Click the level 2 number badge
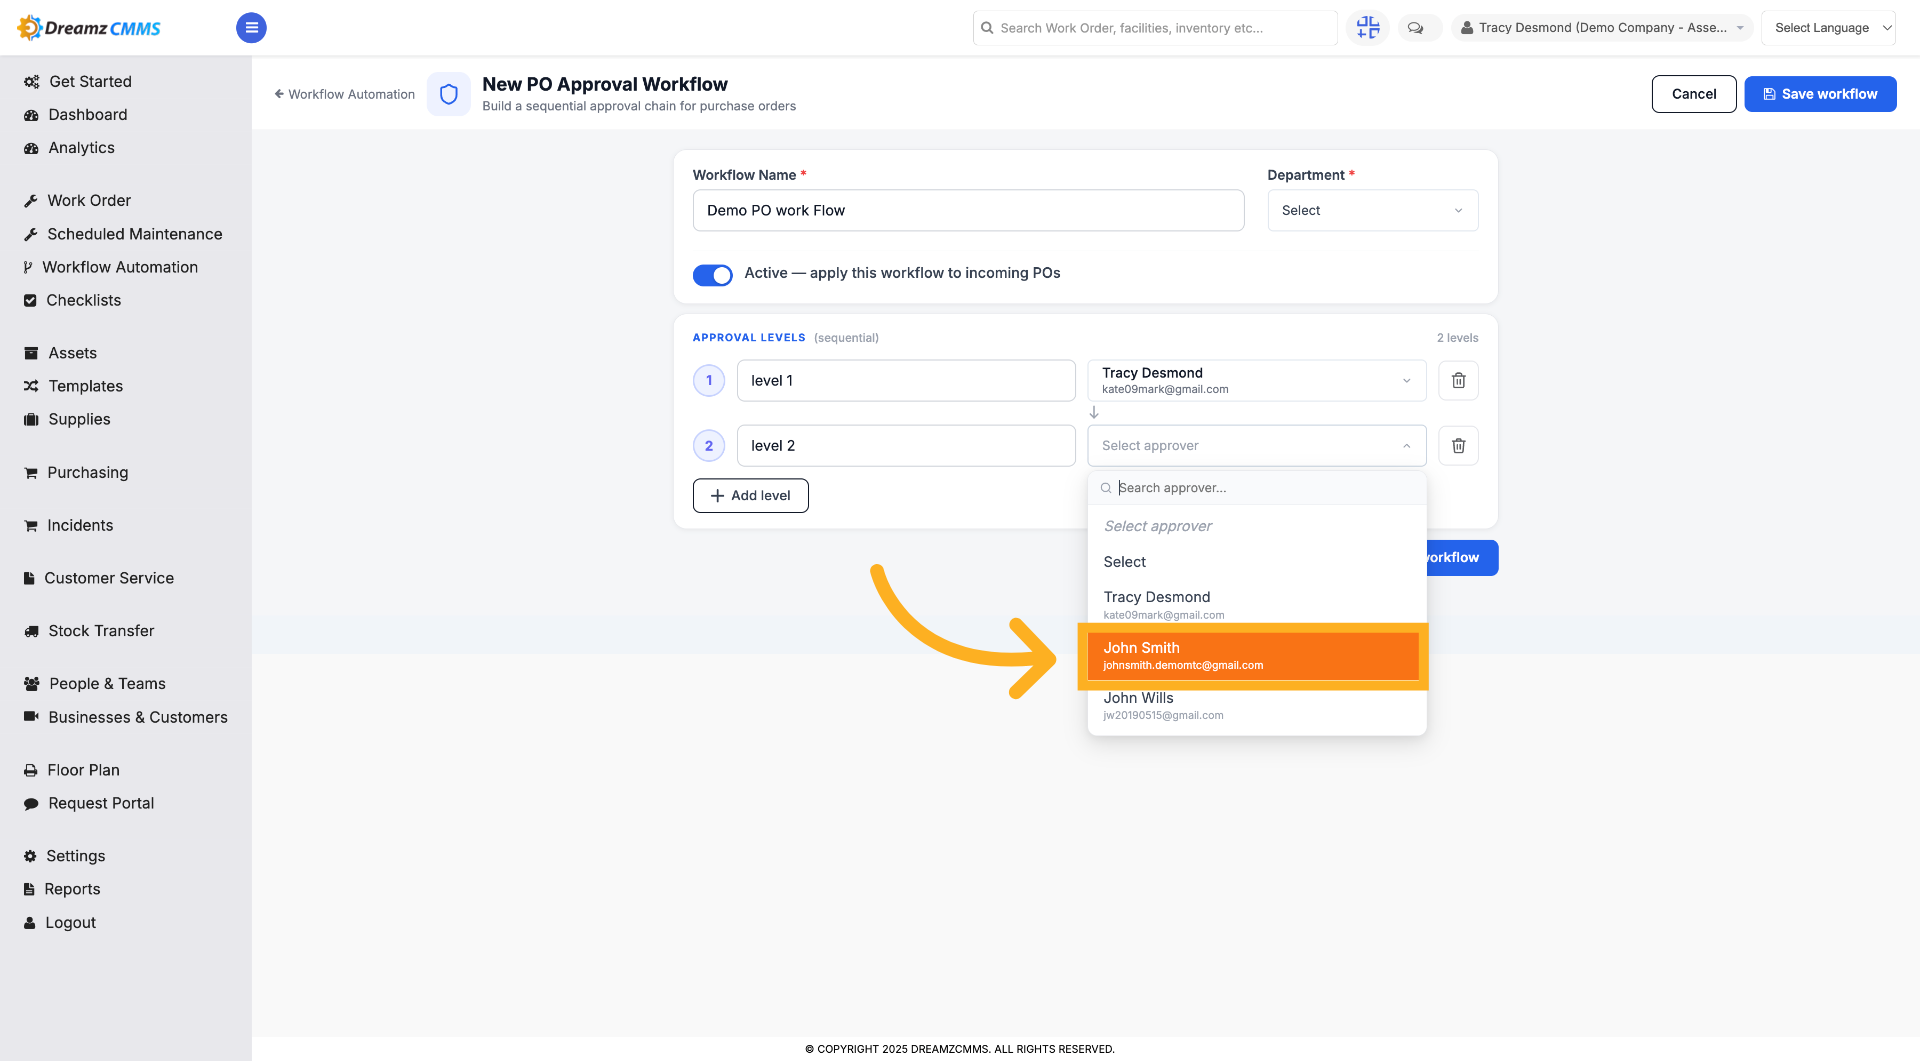The width and height of the screenshot is (1920, 1061). (709, 446)
